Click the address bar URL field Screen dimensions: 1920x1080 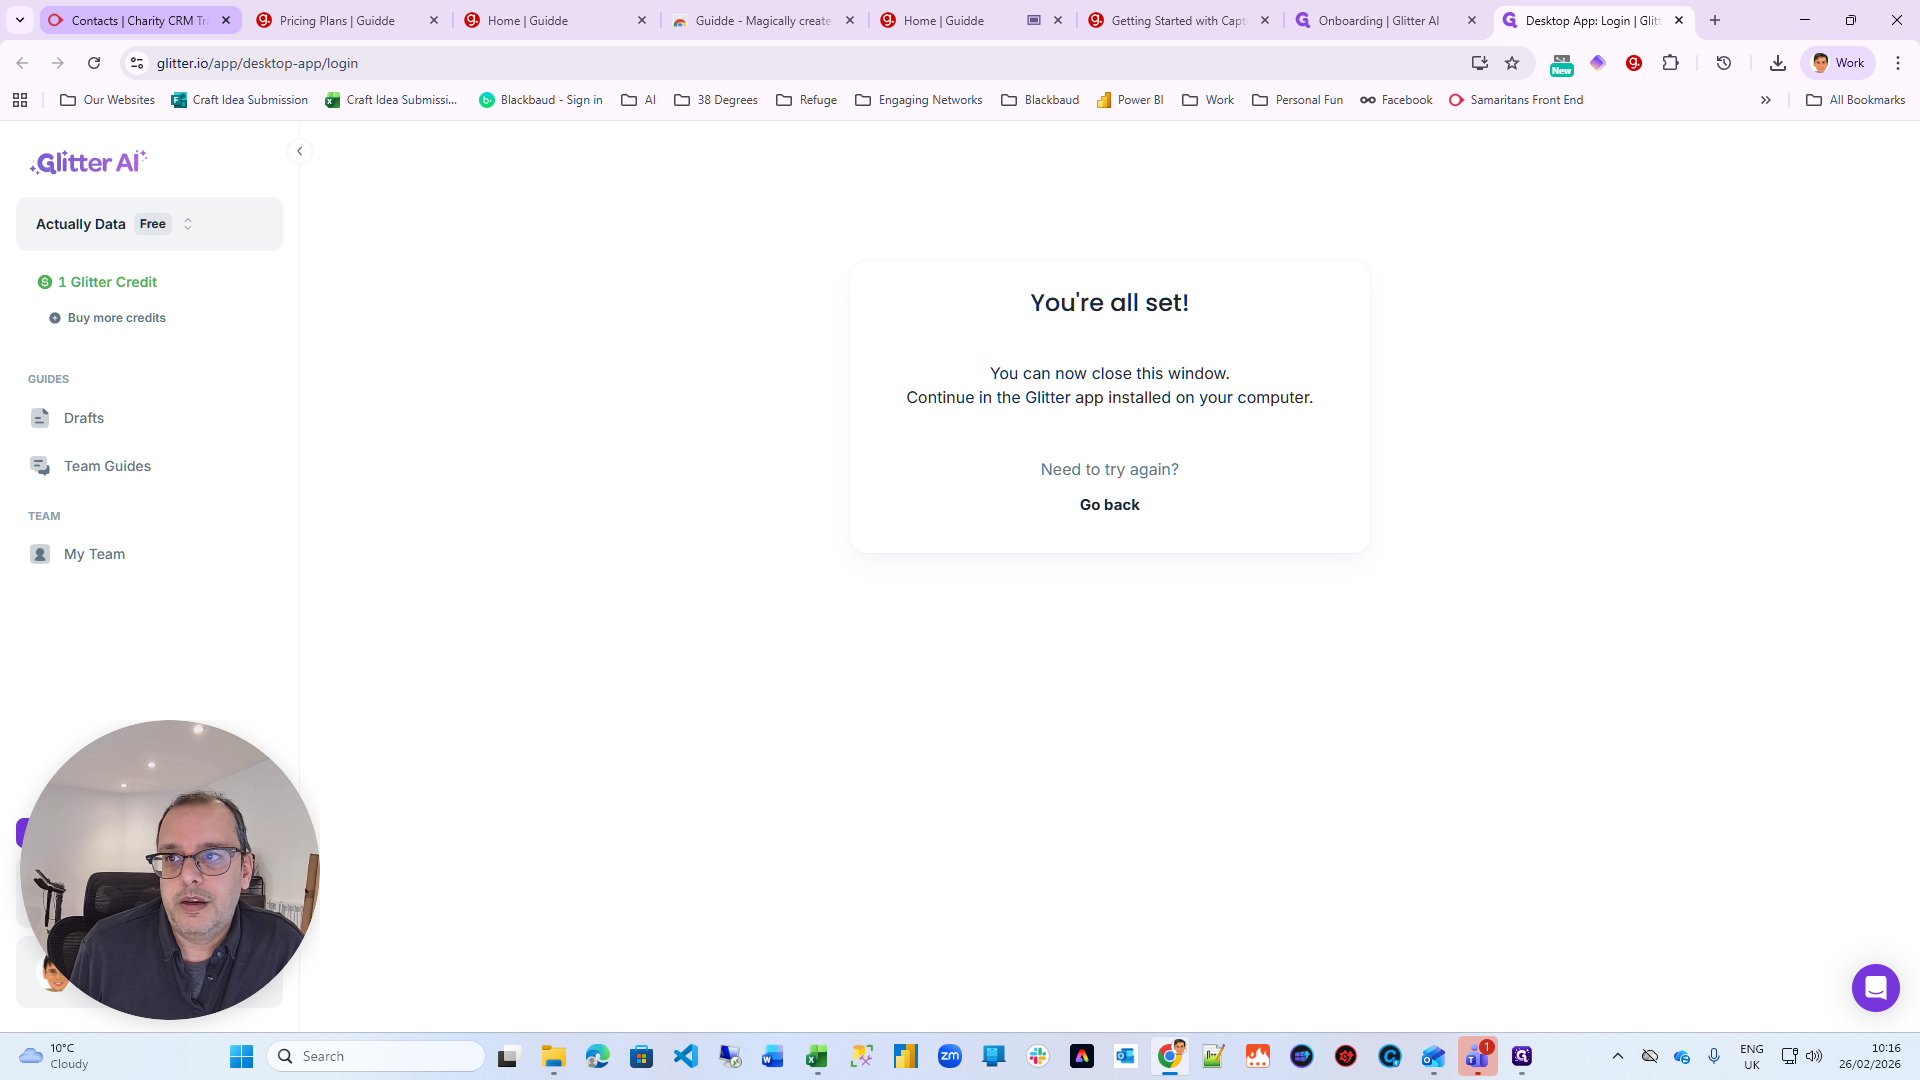coord(700,63)
